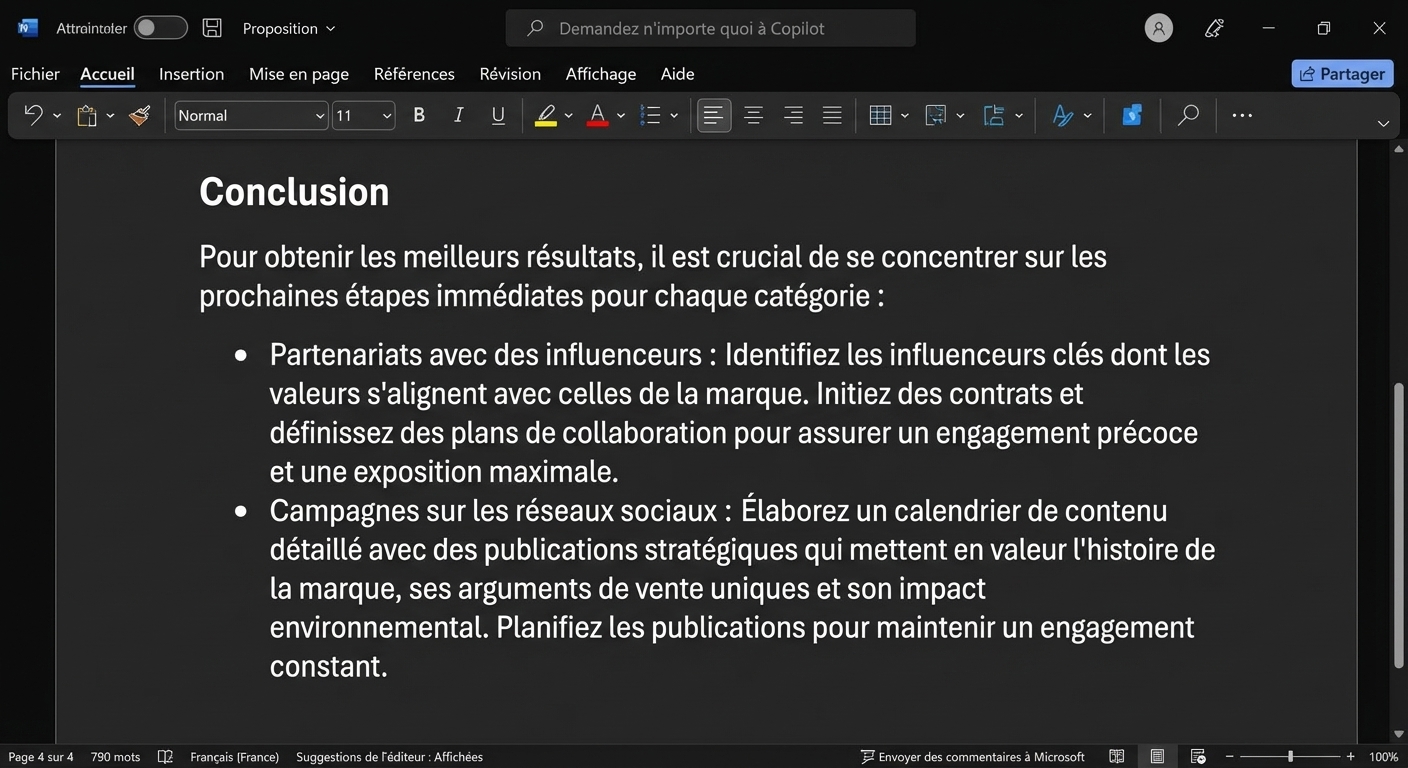
Task: Click the proofing book icon in status bar
Action: [166, 757]
